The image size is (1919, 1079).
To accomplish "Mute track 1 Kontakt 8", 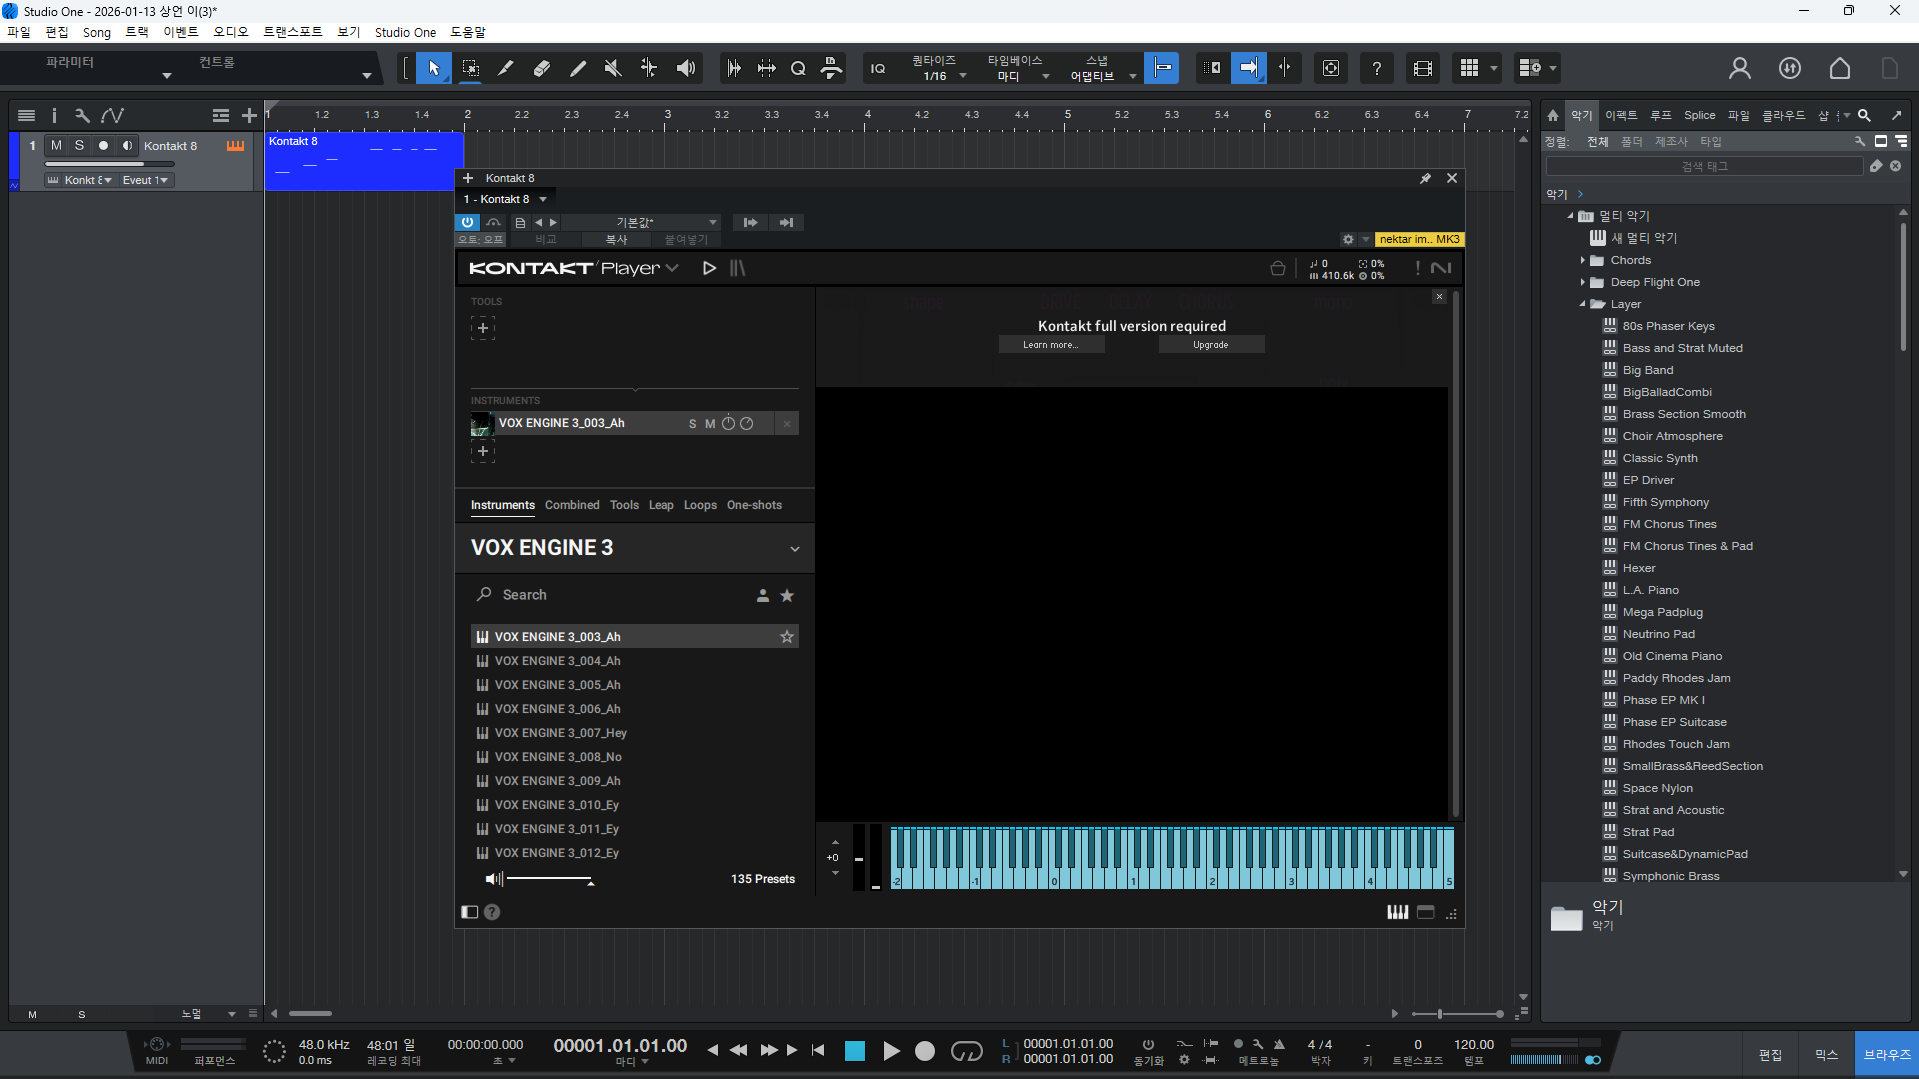I will (57, 146).
